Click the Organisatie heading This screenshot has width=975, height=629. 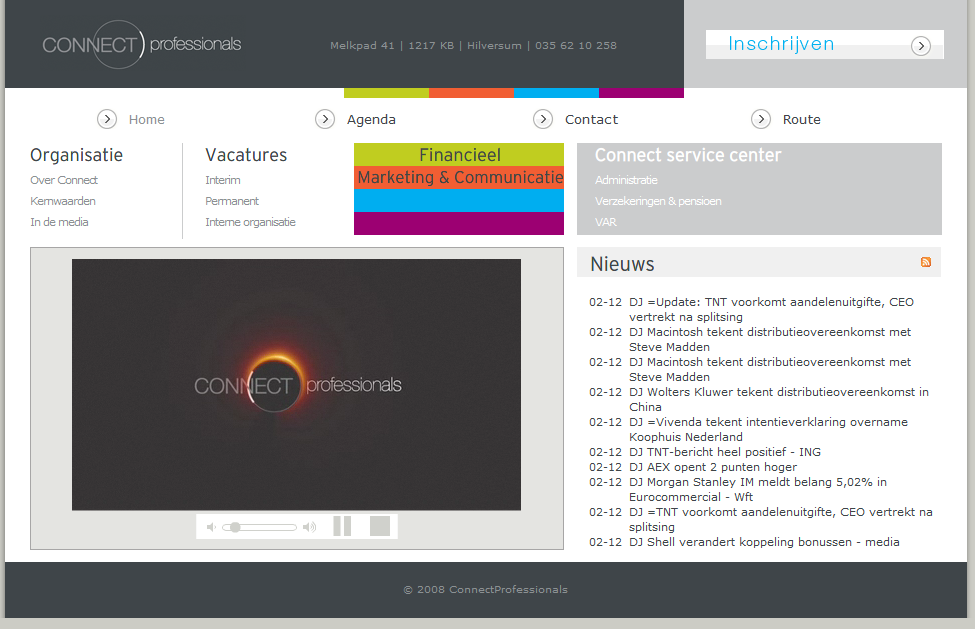(x=76, y=155)
